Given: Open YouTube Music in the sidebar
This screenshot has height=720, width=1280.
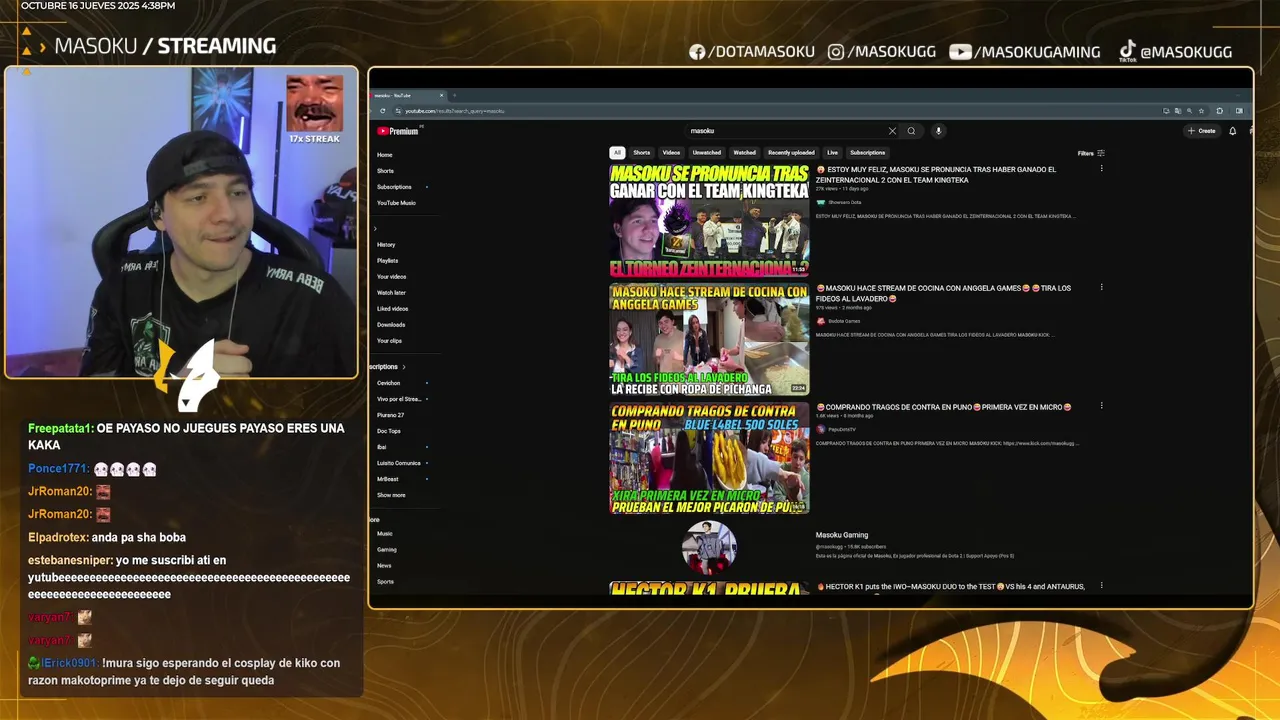Looking at the screenshot, I should pos(396,203).
